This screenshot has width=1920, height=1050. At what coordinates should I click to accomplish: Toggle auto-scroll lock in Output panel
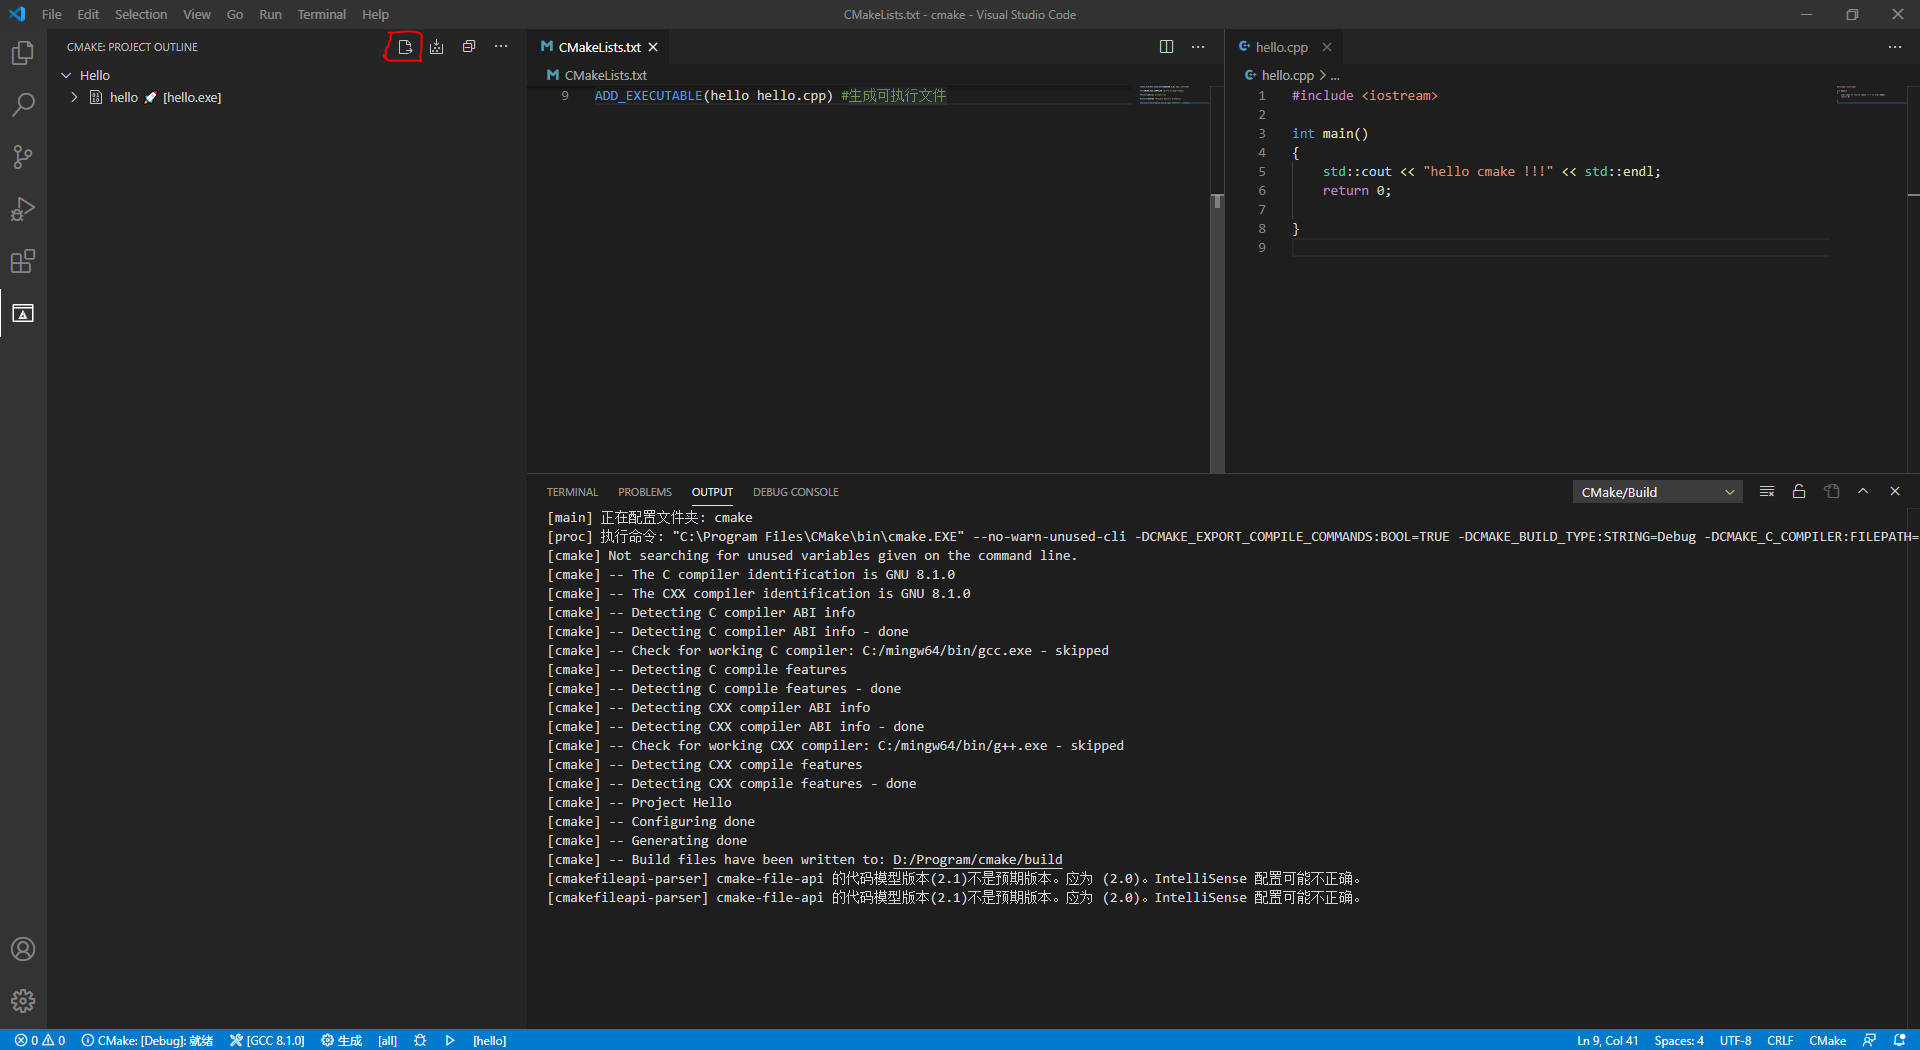click(1798, 491)
